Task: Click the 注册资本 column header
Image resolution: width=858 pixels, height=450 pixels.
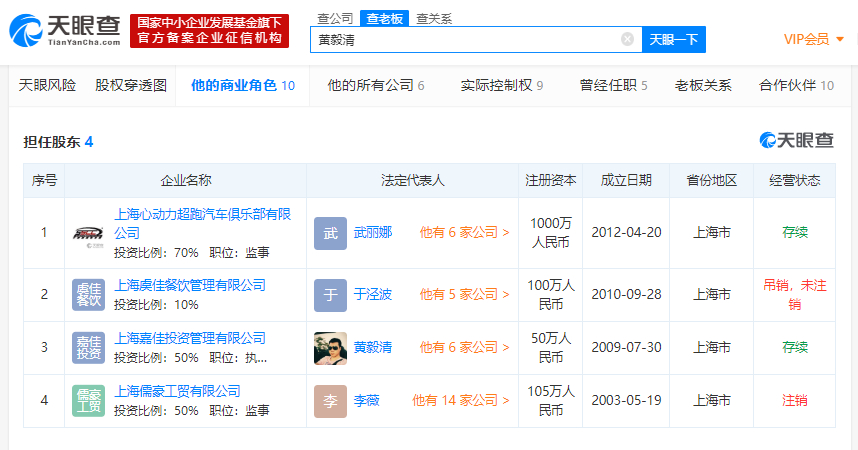Action: (550, 181)
